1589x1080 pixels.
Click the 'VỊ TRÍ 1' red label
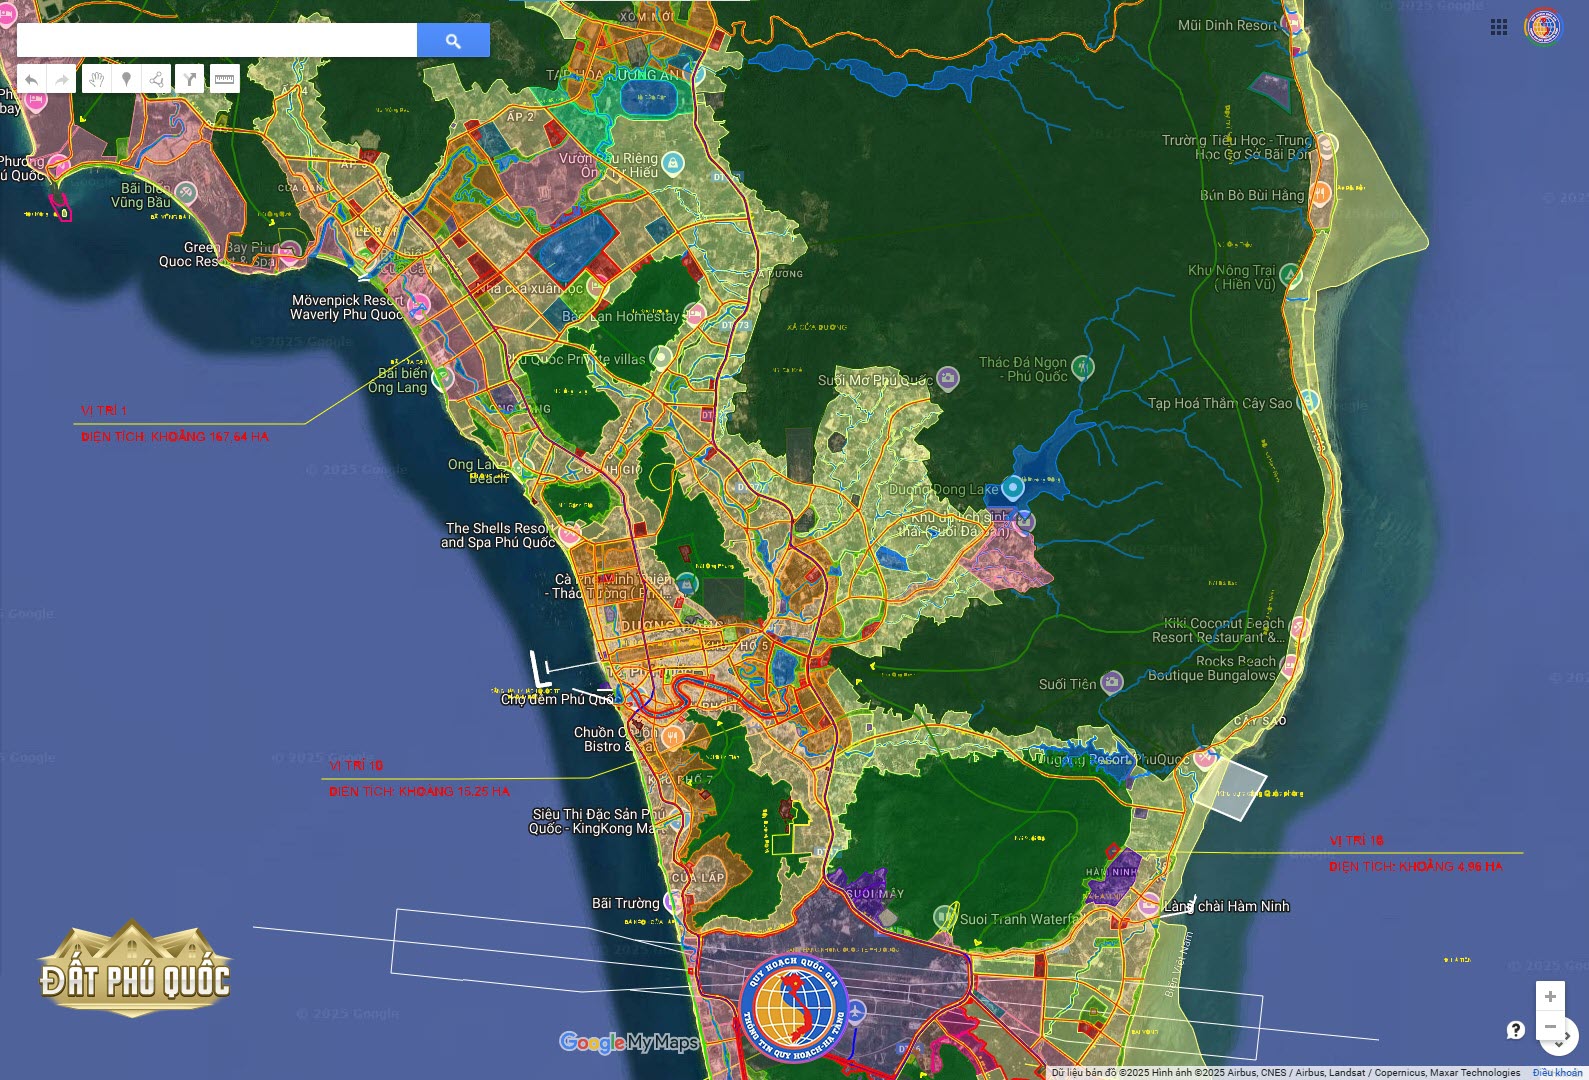(104, 411)
